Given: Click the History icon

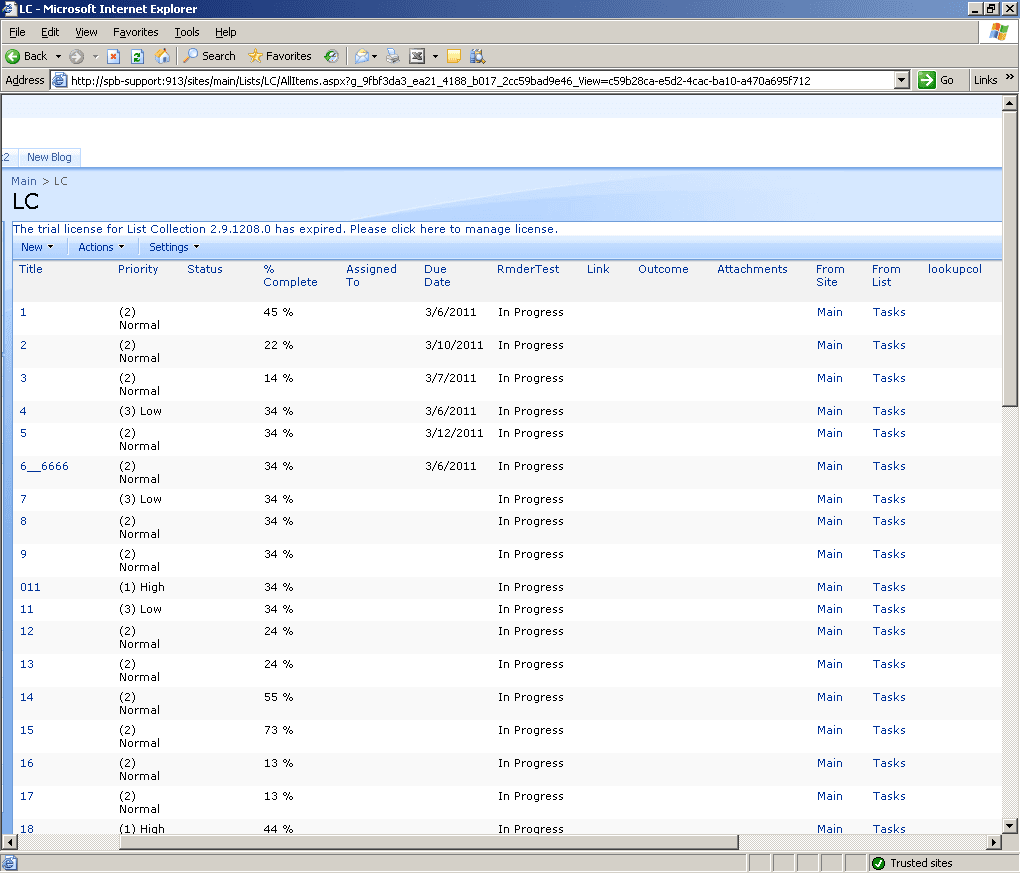Looking at the screenshot, I should [x=332, y=57].
